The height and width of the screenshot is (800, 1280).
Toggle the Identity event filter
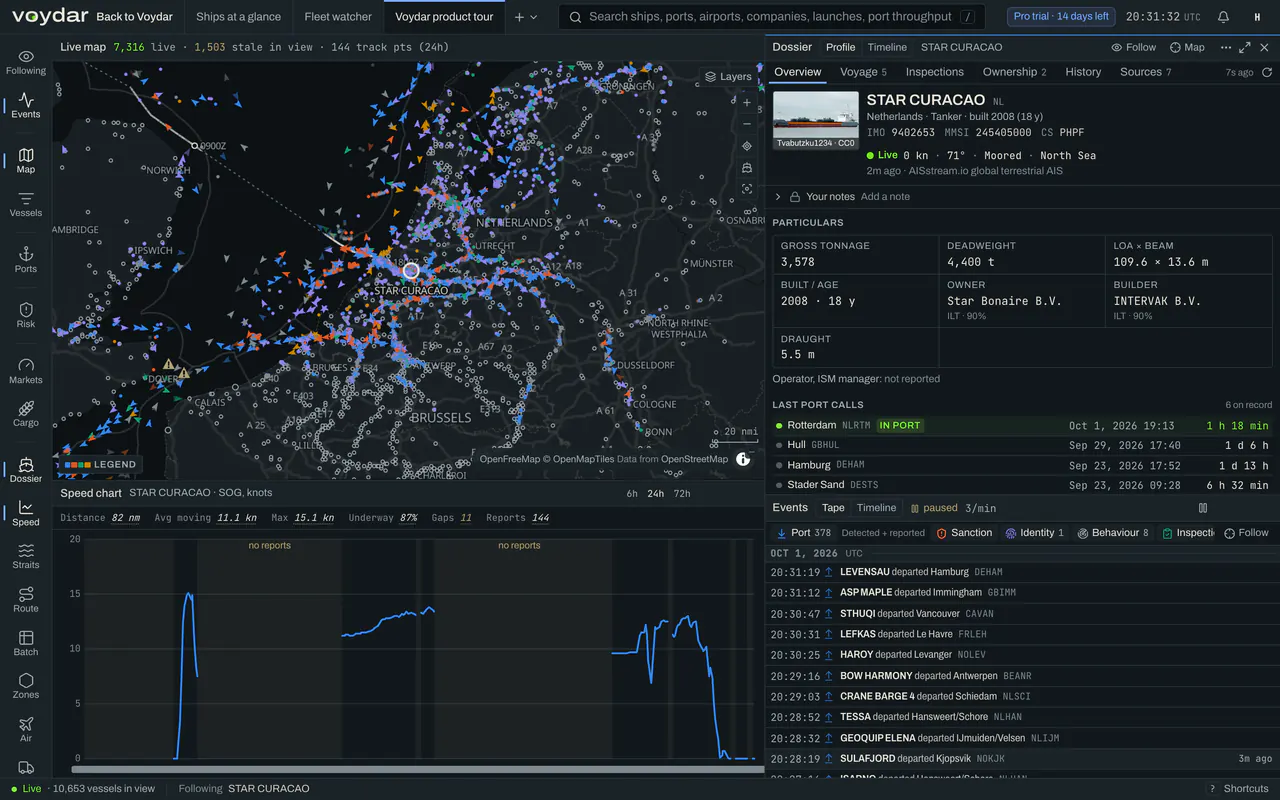click(1035, 533)
